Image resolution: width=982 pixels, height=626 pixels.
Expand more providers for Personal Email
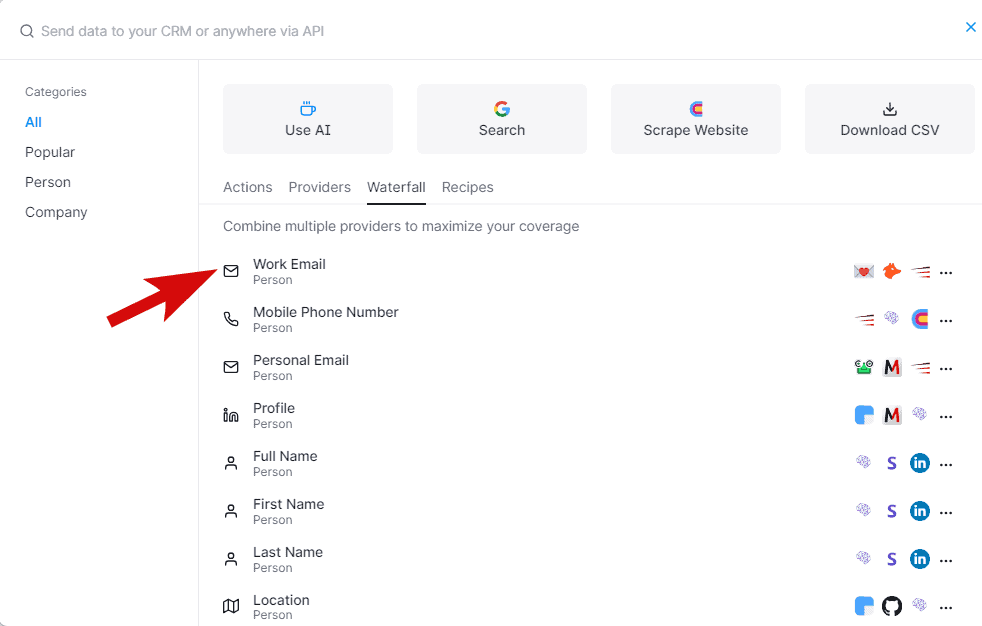(x=946, y=369)
